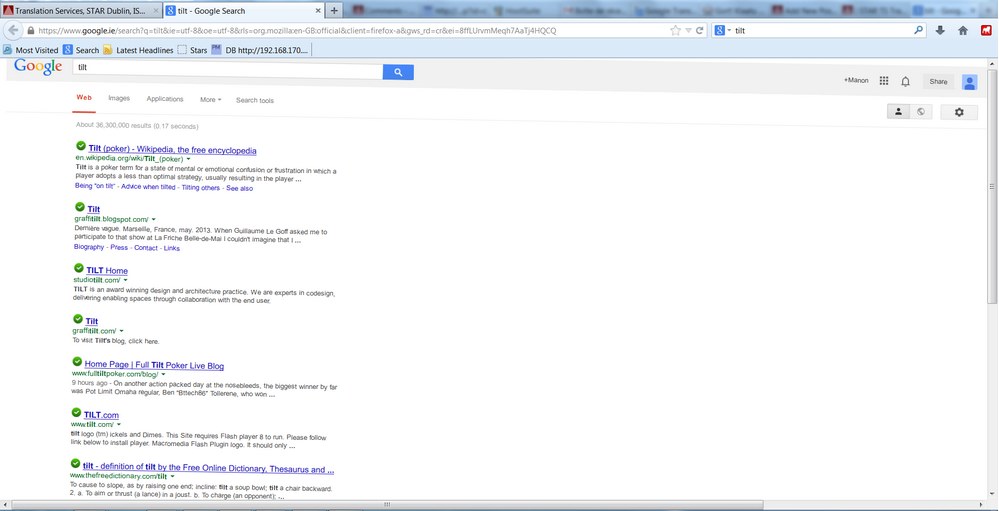The width and height of the screenshot is (999, 511).
Task: Open the Most Visited bookmarks folder
Action: [x=31, y=50]
